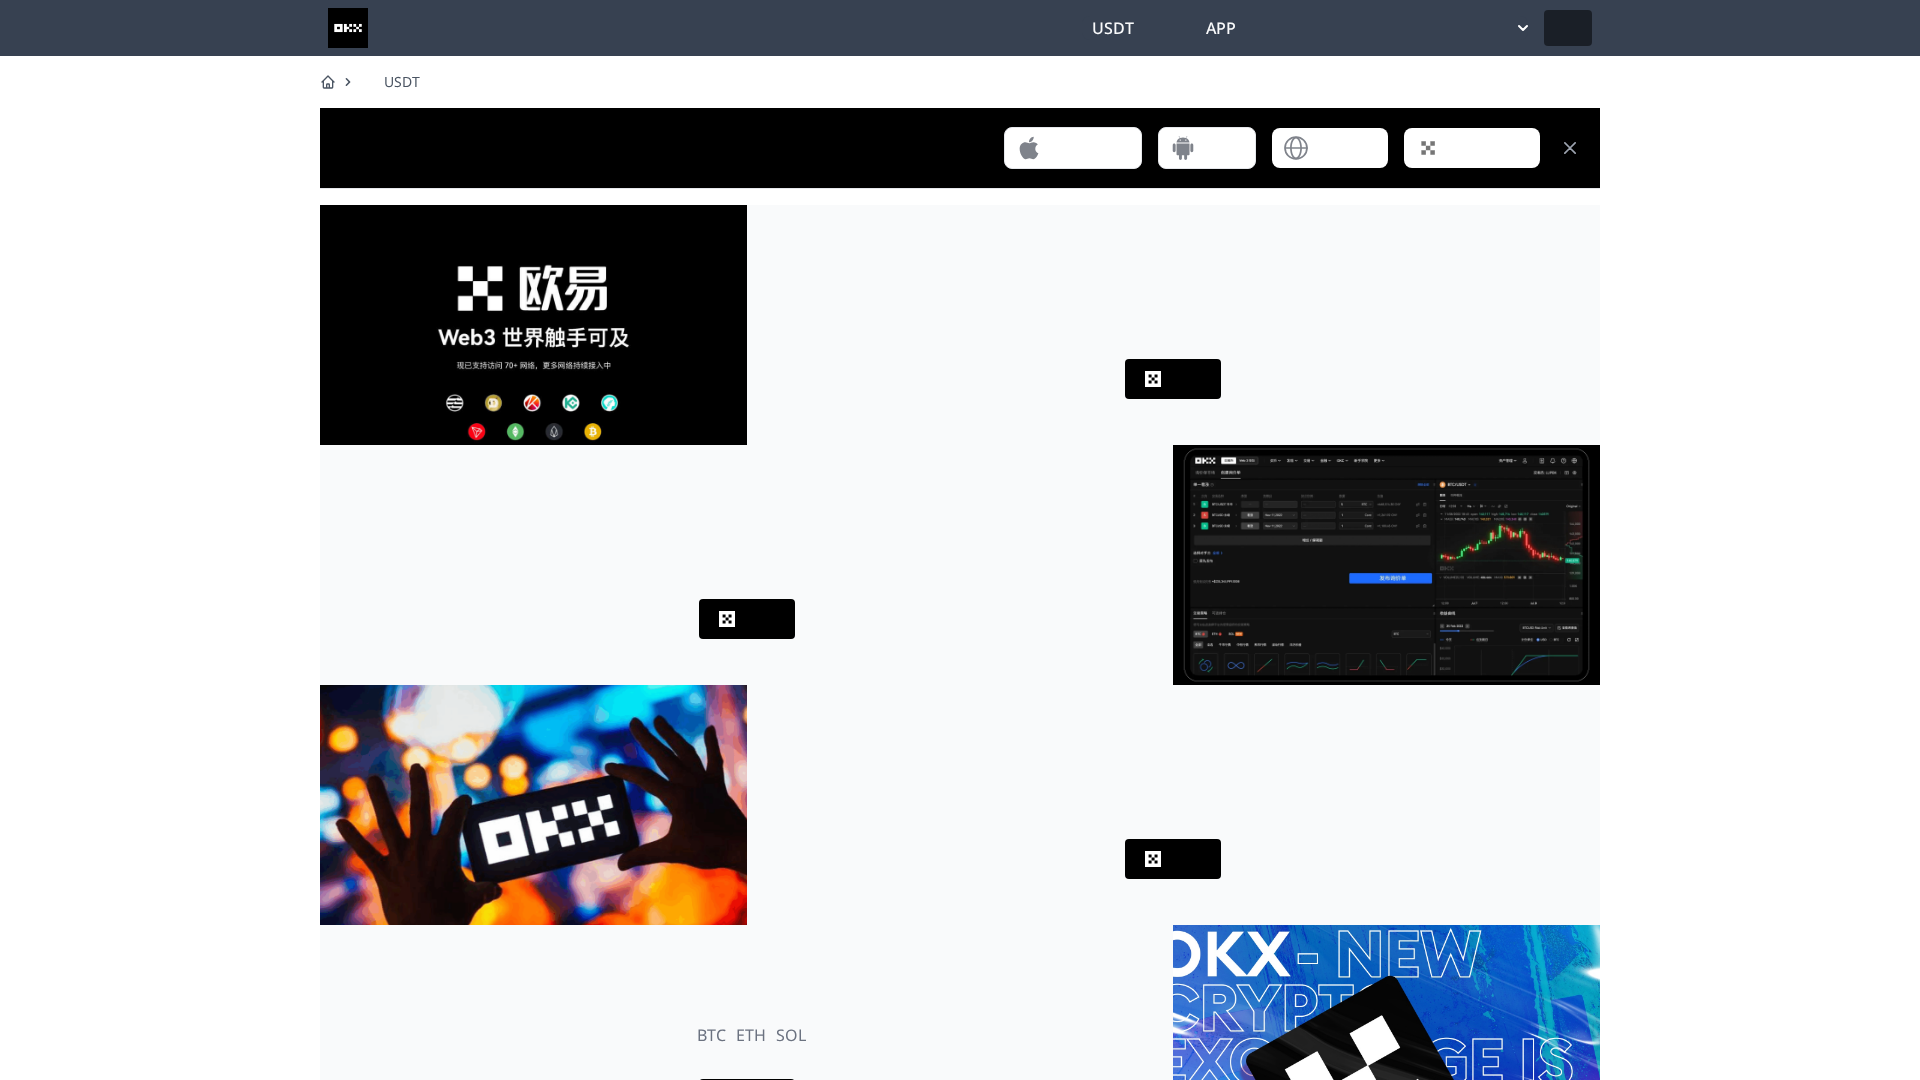Click the Apple download button in the banner

click(x=1072, y=147)
